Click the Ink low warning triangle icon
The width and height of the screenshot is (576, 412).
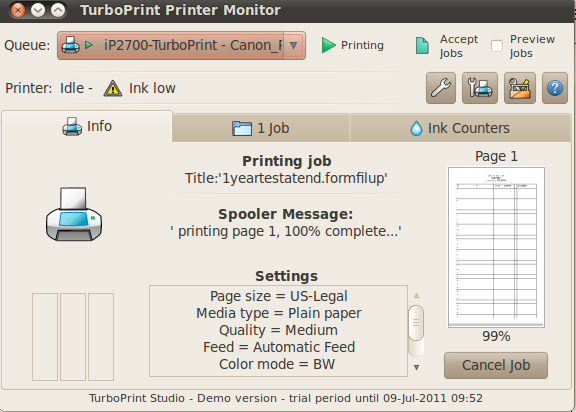pos(113,88)
